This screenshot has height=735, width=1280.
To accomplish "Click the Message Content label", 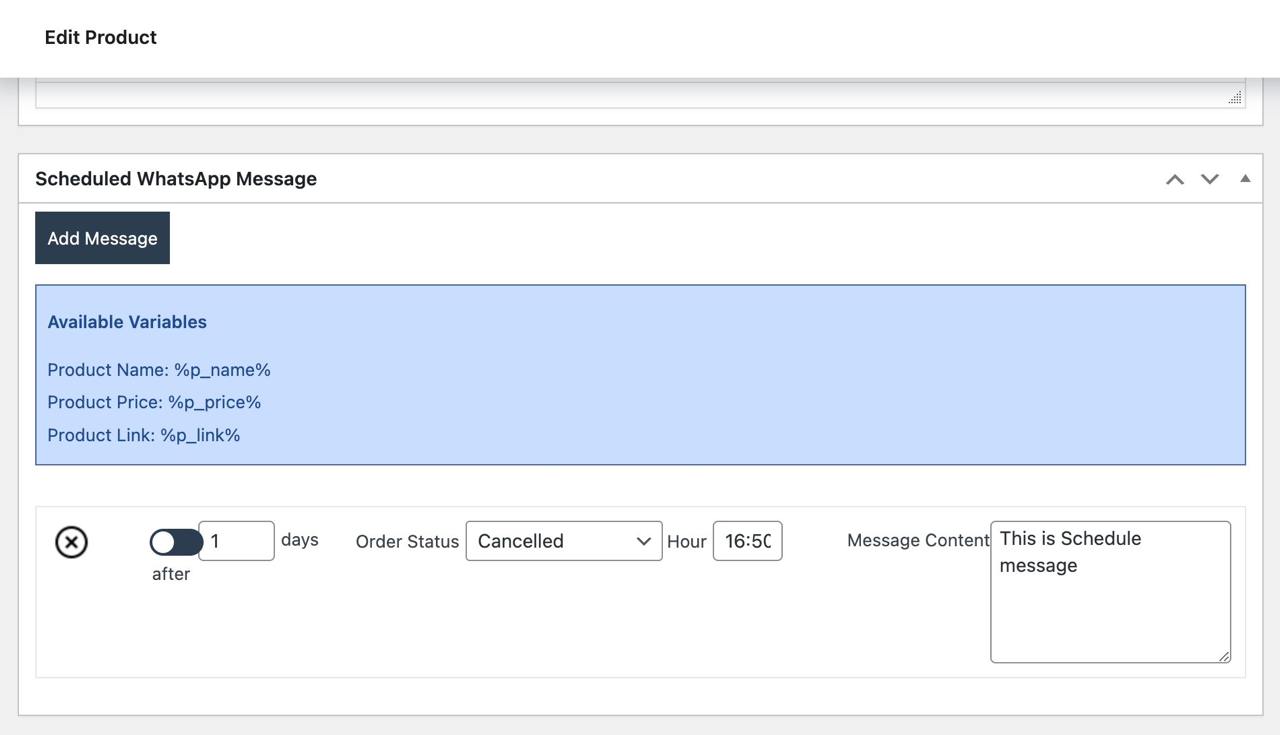I will [x=918, y=540].
